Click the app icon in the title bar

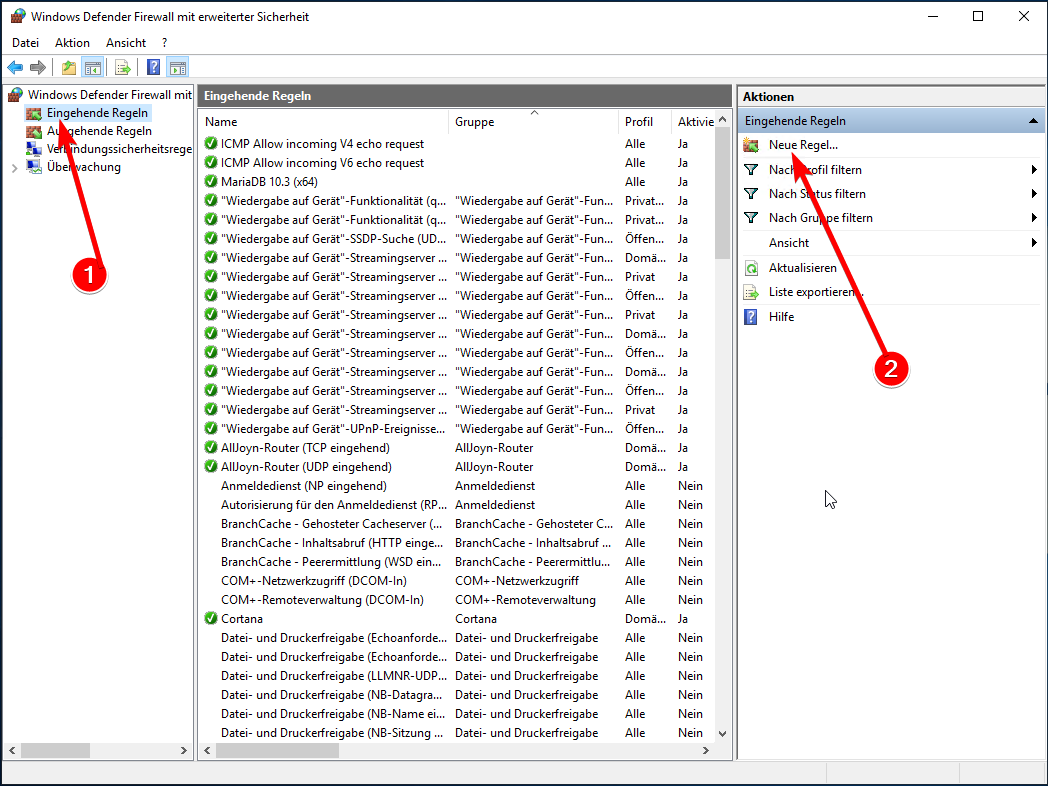click(x=17, y=17)
